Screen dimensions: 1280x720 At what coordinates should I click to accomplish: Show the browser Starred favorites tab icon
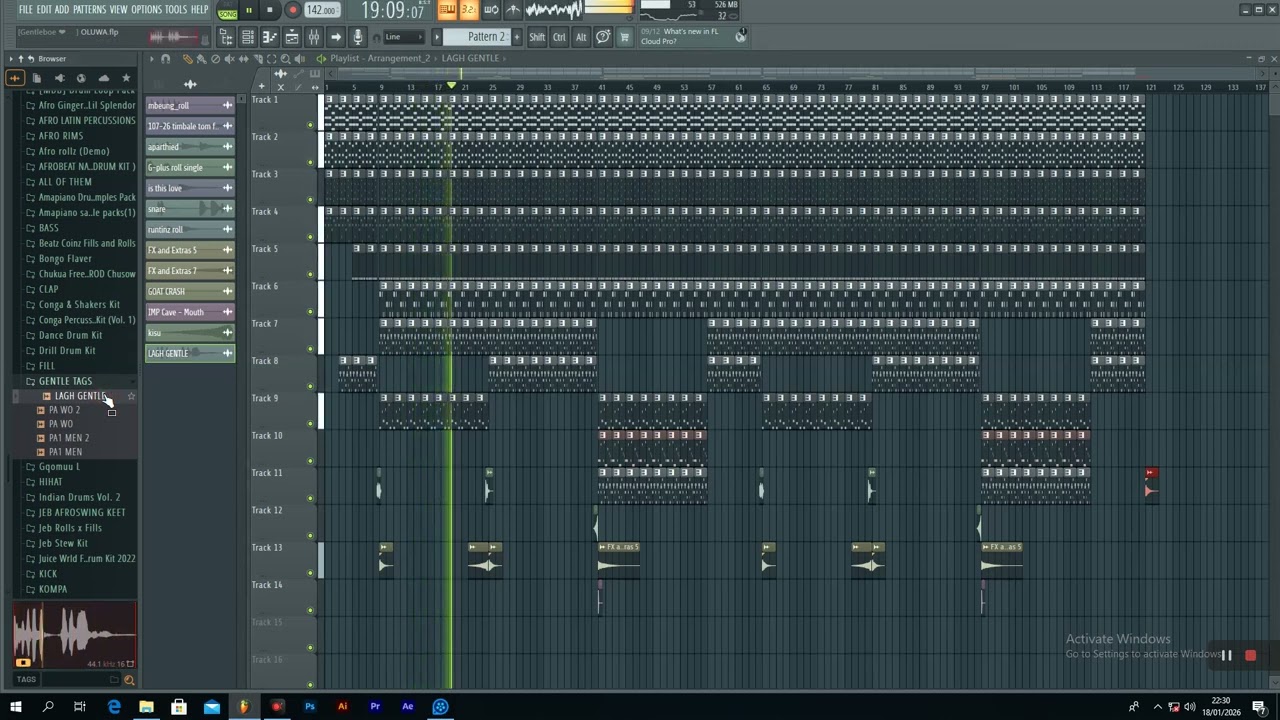tap(126, 78)
